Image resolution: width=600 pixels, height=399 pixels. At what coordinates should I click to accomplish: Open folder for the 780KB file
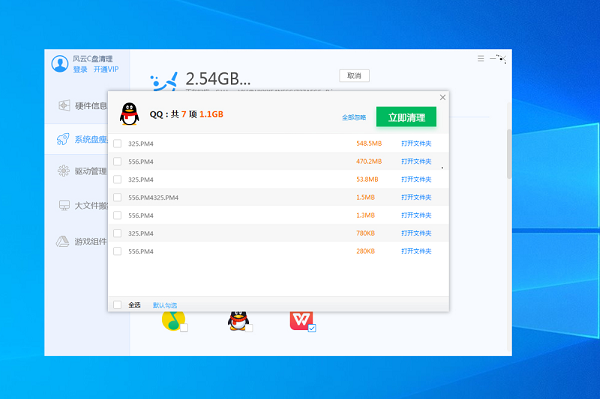tap(416, 233)
